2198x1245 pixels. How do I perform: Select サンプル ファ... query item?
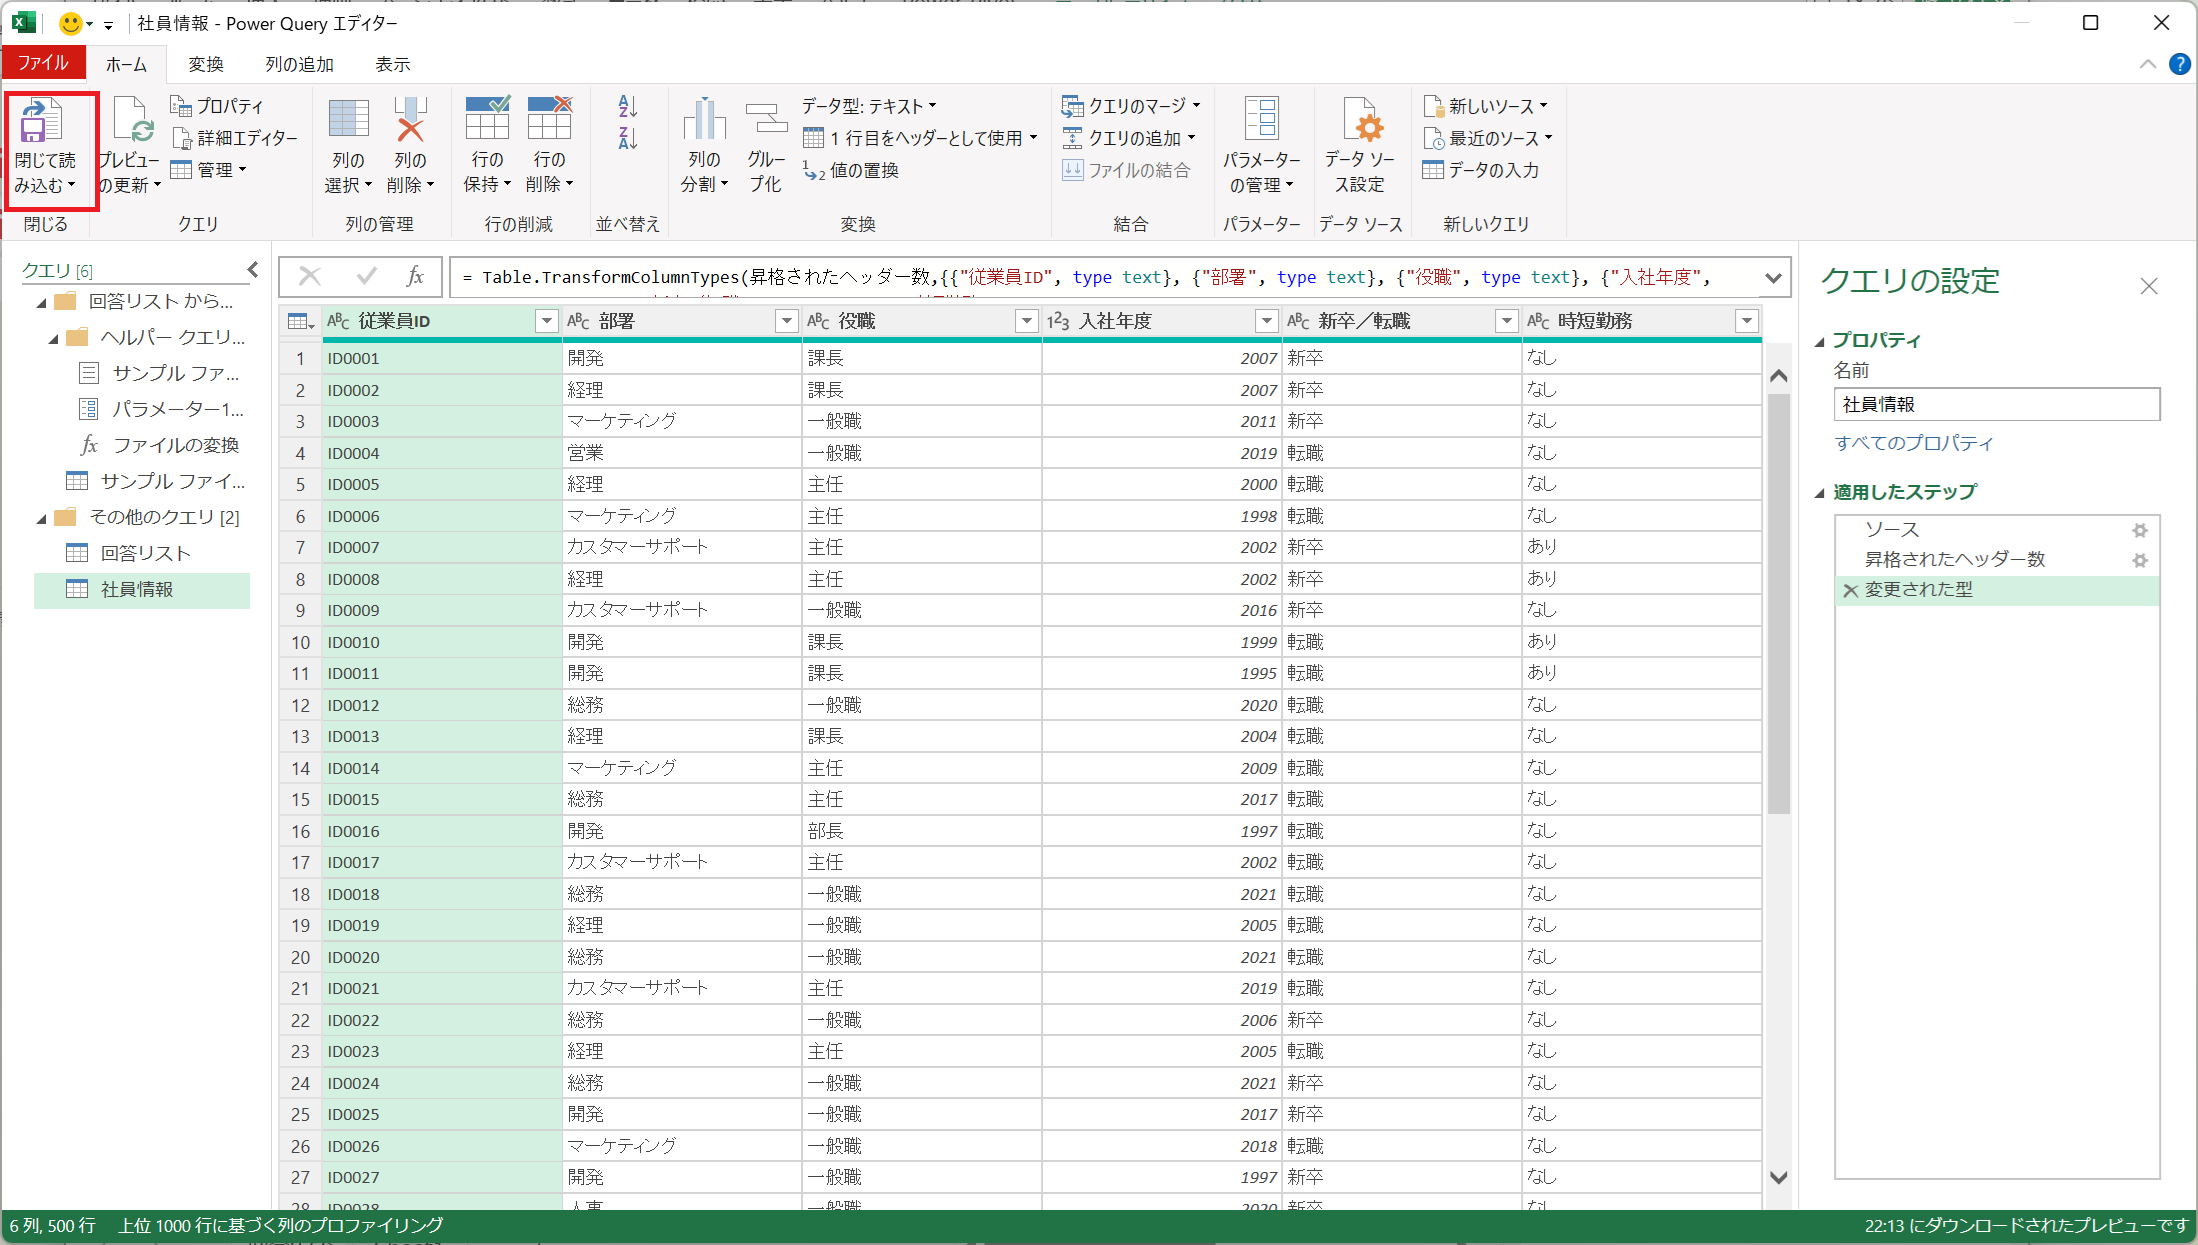point(160,373)
